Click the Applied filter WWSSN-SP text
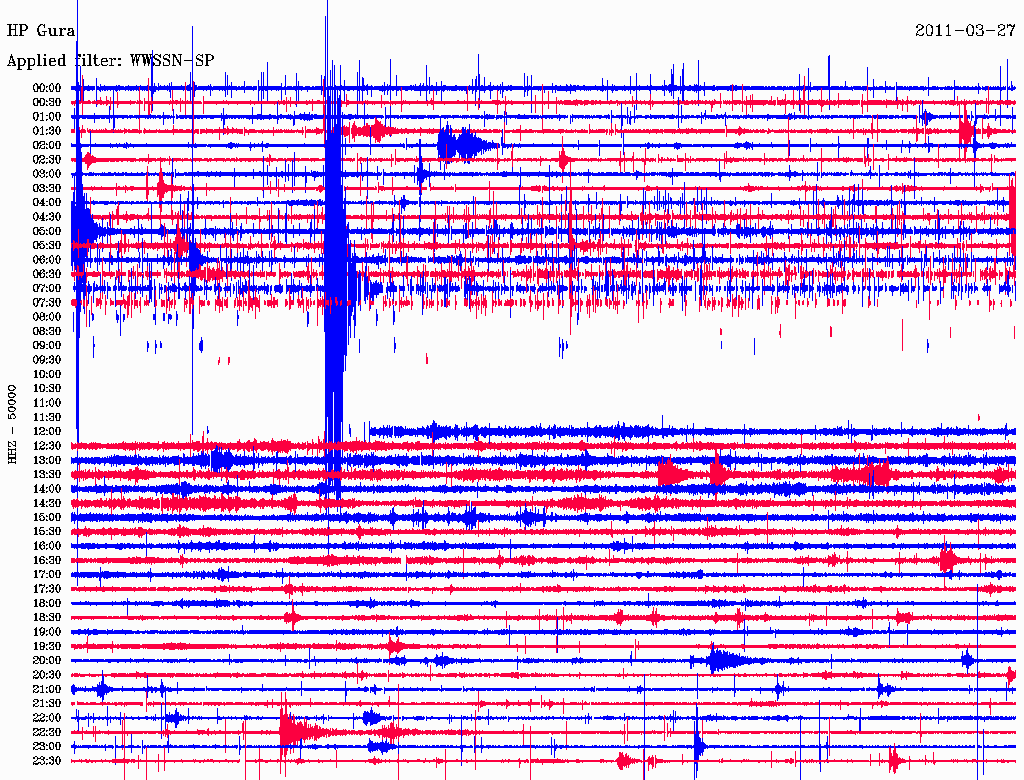 click(x=110, y=61)
